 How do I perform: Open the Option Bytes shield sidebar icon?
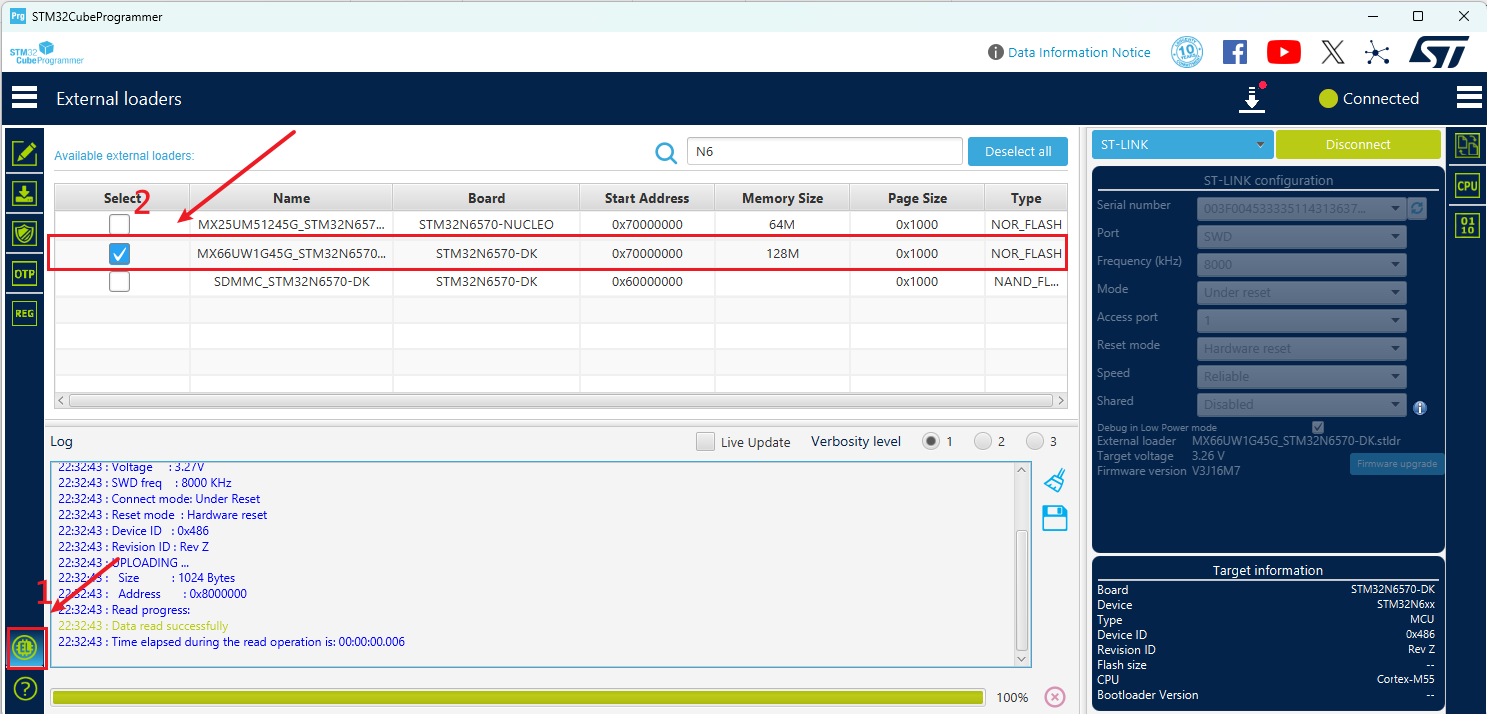(x=24, y=233)
